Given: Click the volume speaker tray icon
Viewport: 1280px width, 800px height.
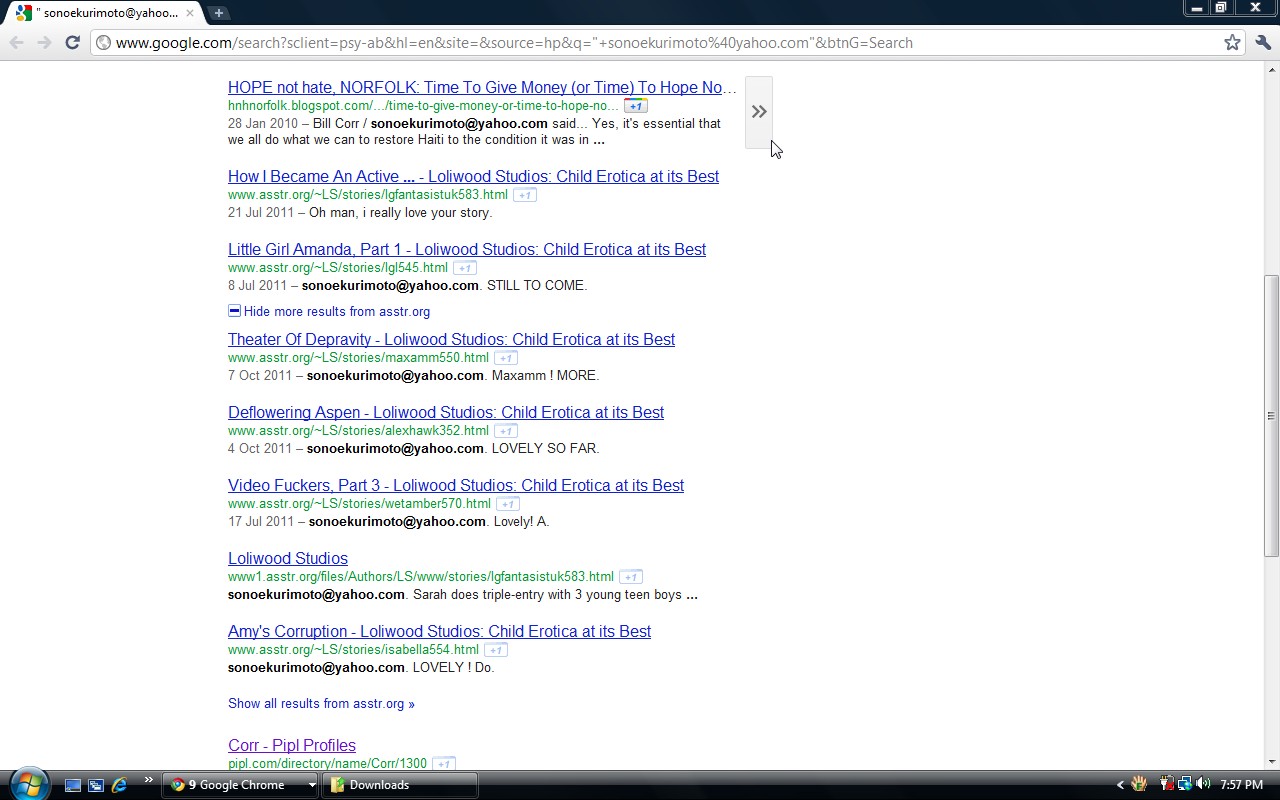Looking at the screenshot, I should 1203,784.
